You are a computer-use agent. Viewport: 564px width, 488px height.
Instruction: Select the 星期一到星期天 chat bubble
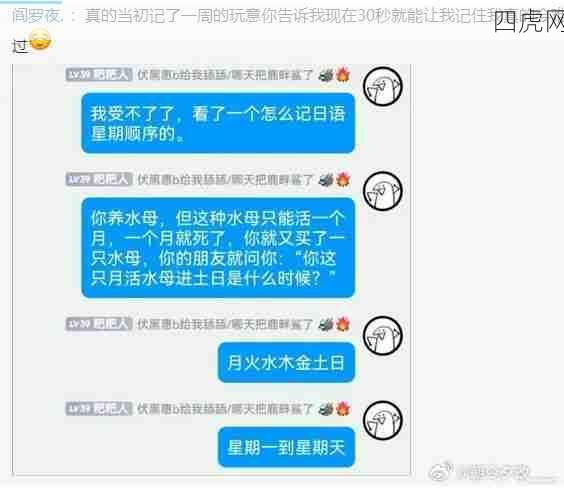tap(286, 447)
